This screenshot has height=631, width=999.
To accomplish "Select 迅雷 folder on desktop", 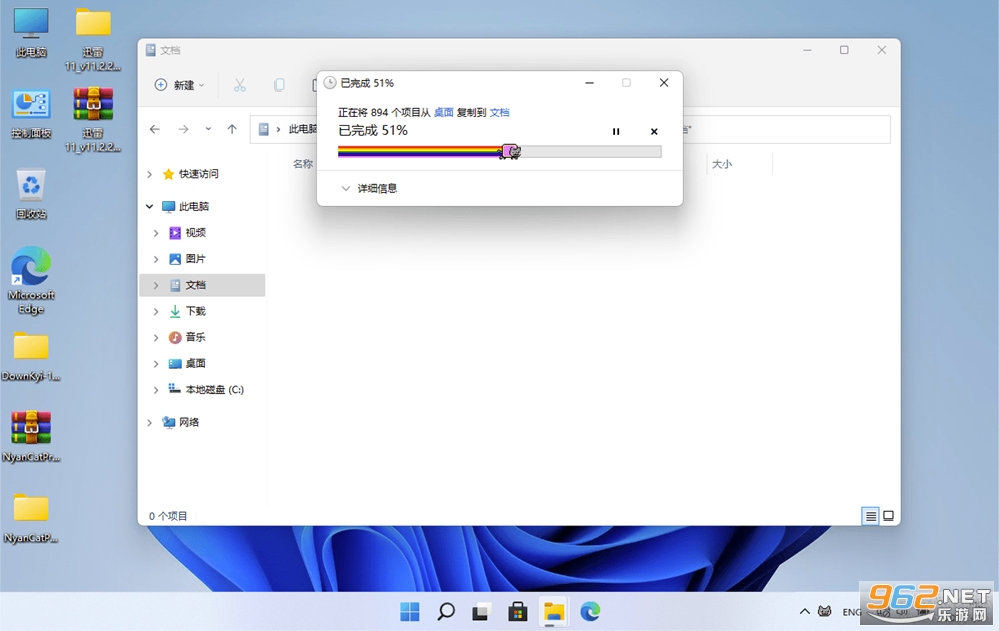I will 93,38.
